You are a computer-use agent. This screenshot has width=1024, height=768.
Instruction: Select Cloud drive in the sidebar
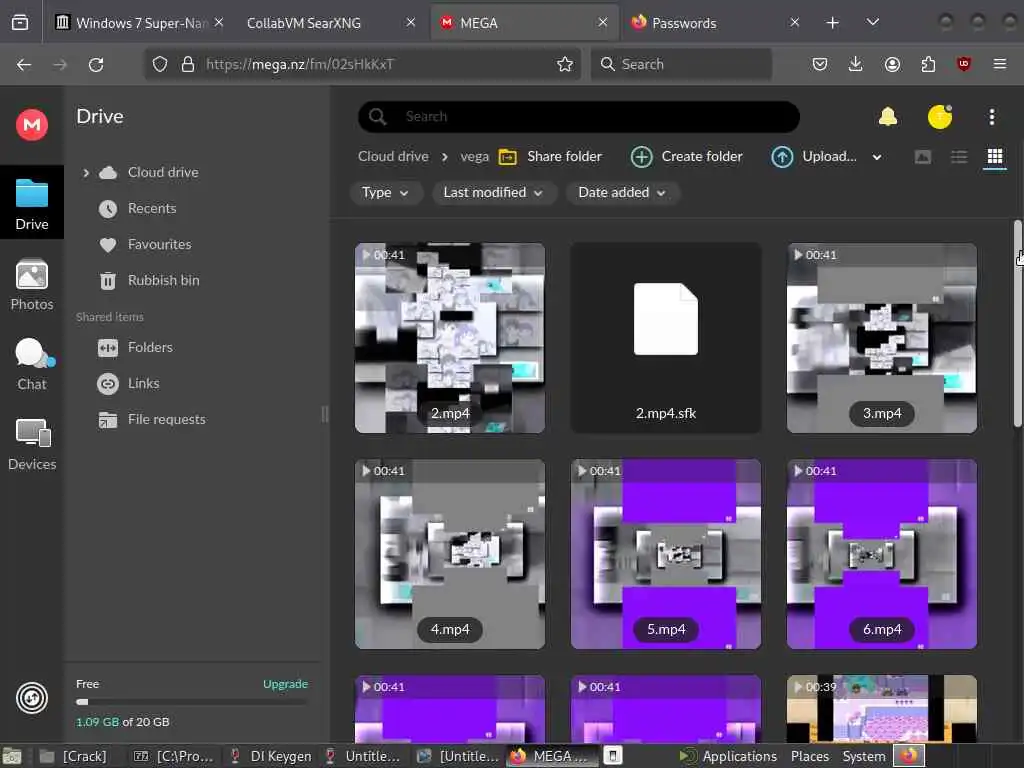163,172
